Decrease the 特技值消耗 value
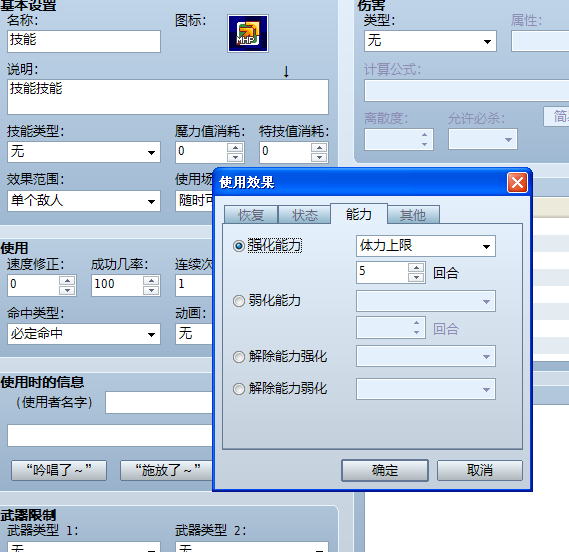 [x=319, y=157]
